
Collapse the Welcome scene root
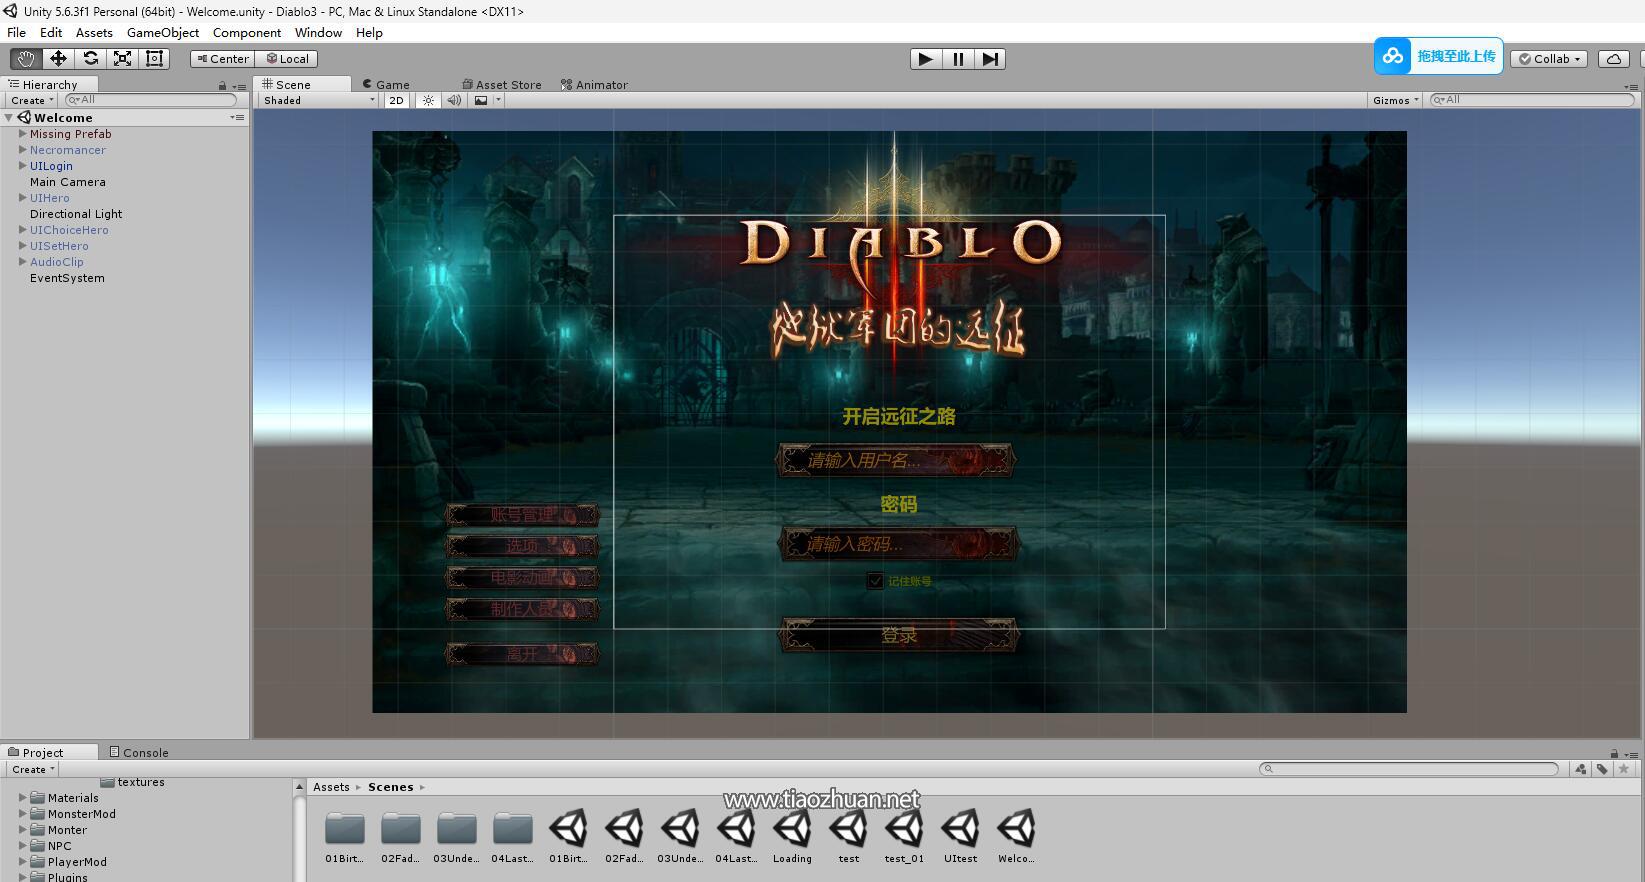9,118
